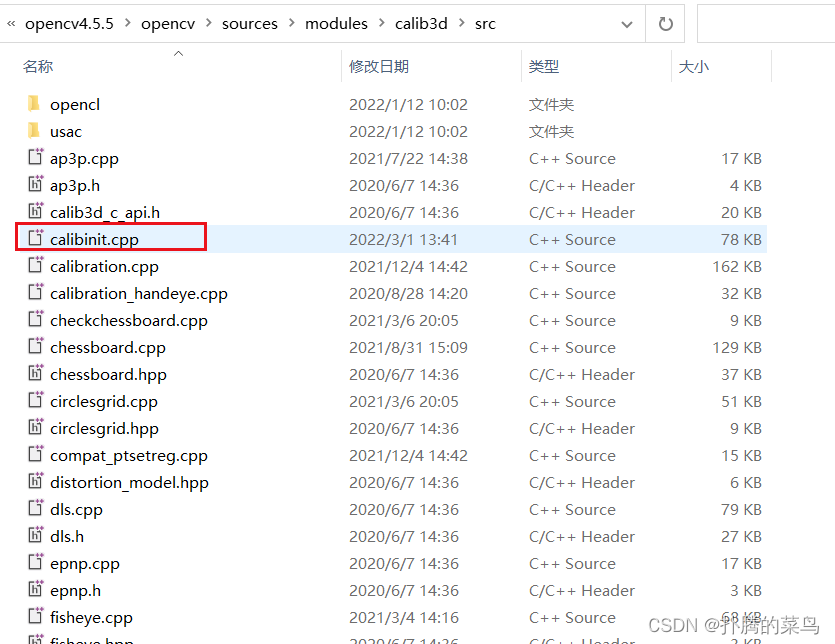Sort files by 类型 column
This screenshot has width=835, height=644.
click(544, 67)
